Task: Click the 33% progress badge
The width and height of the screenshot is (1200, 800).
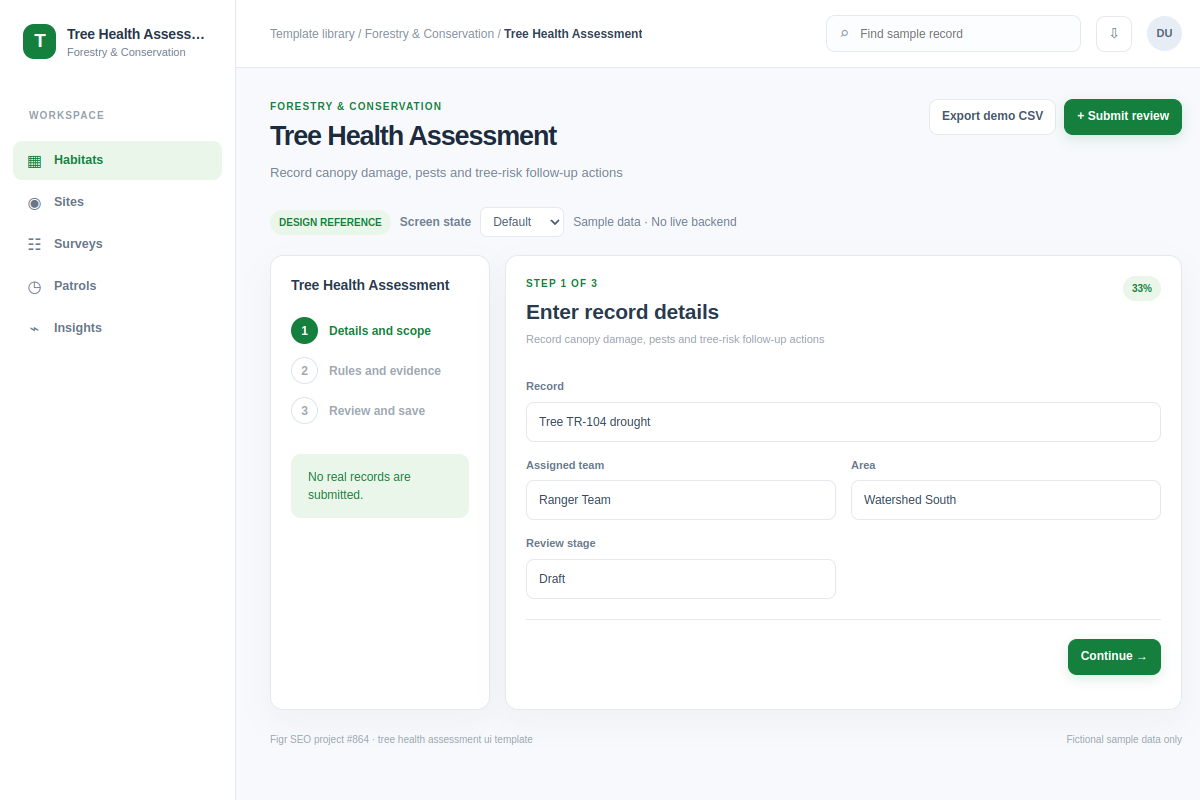Action: point(1142,288)
